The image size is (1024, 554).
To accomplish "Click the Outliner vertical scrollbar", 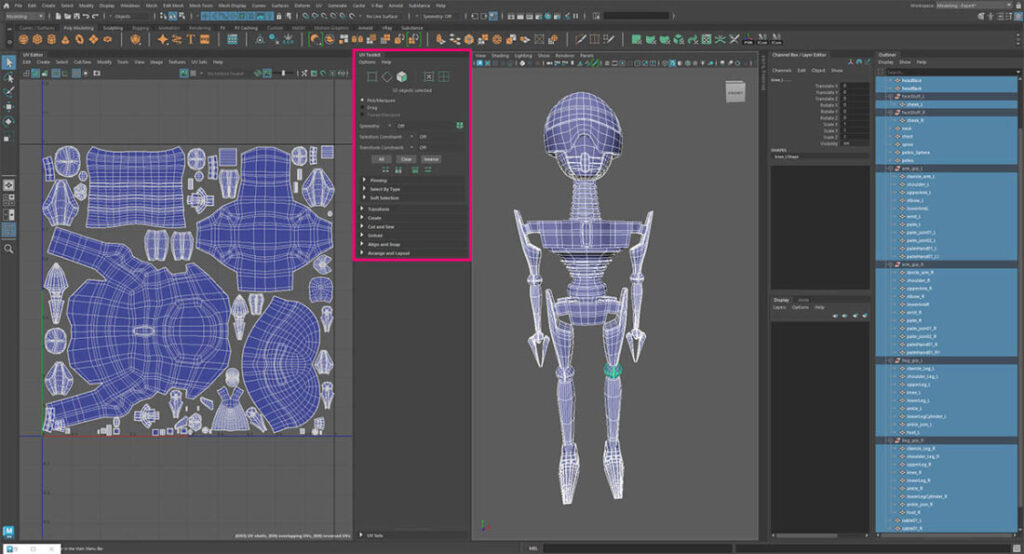I will [x=1020, y=301].
